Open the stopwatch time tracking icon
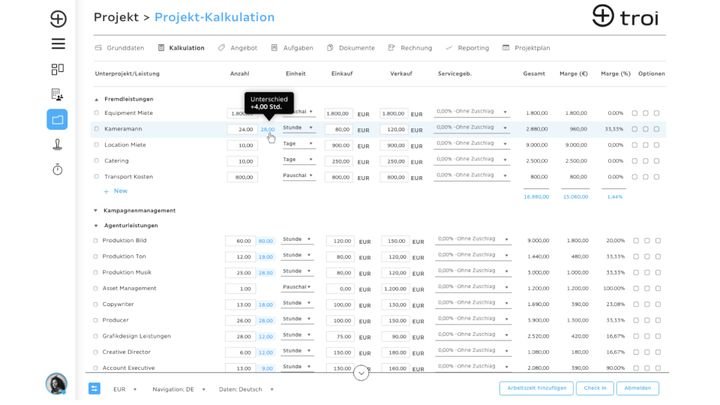 tap(57, 169)
